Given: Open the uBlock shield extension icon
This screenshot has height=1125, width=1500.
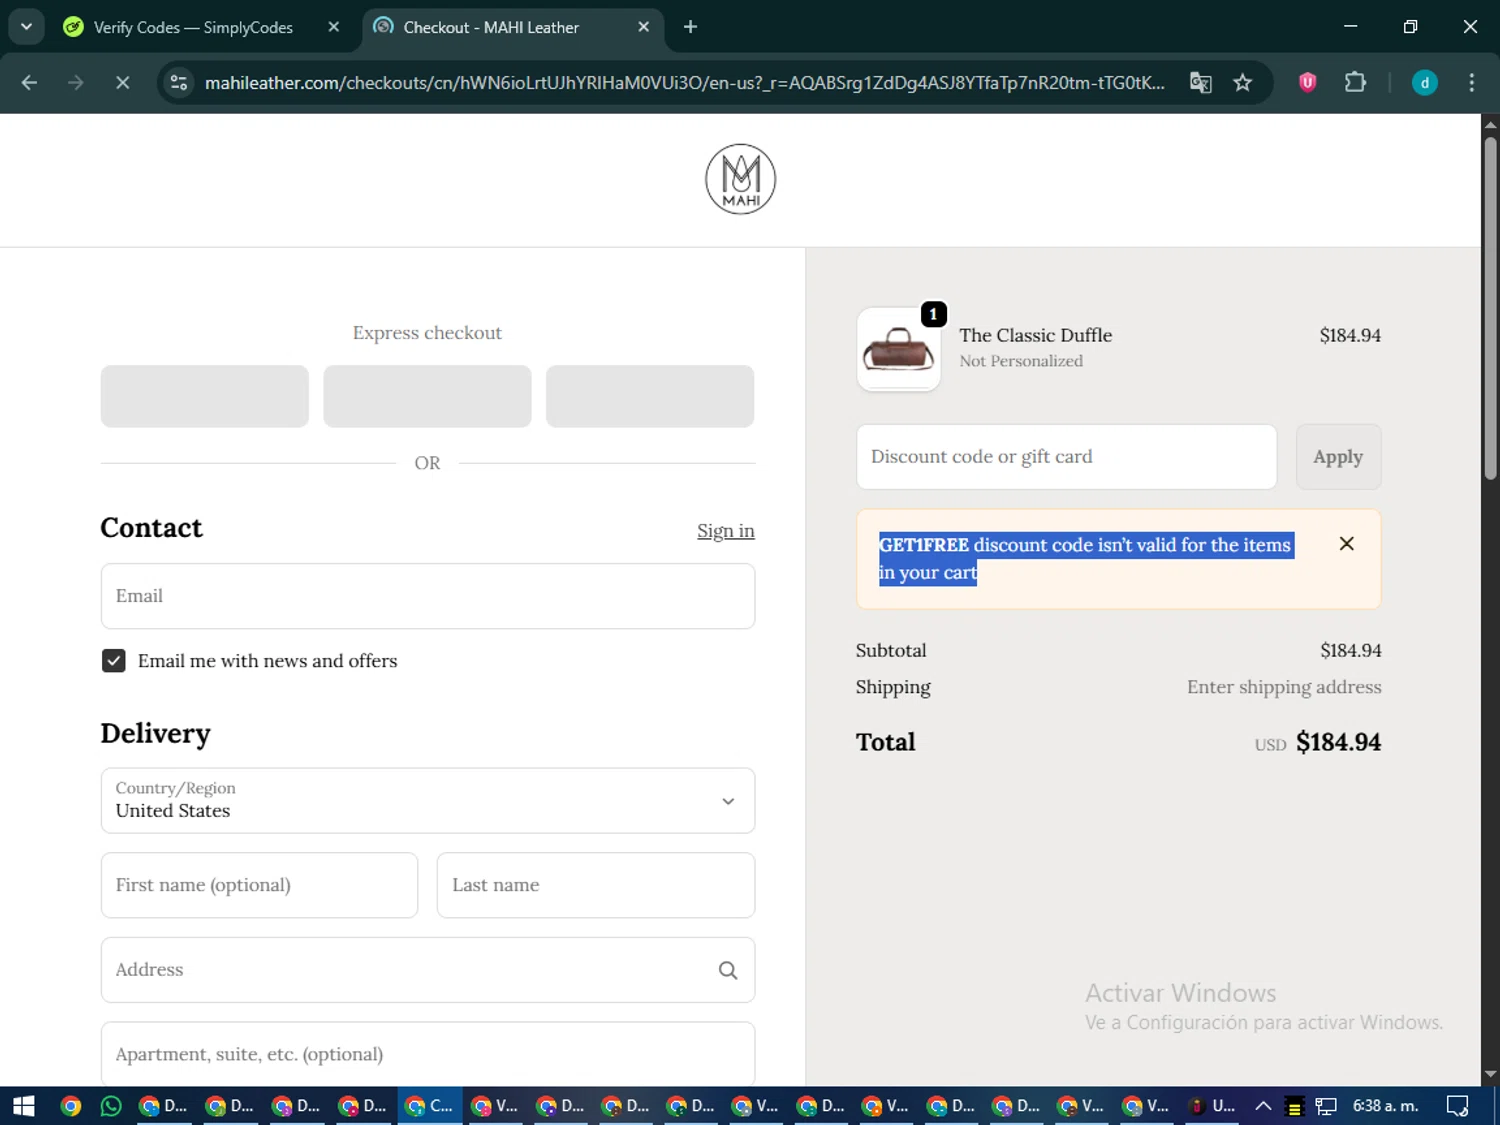Looking at the screenshot, I should [1307, 83].
